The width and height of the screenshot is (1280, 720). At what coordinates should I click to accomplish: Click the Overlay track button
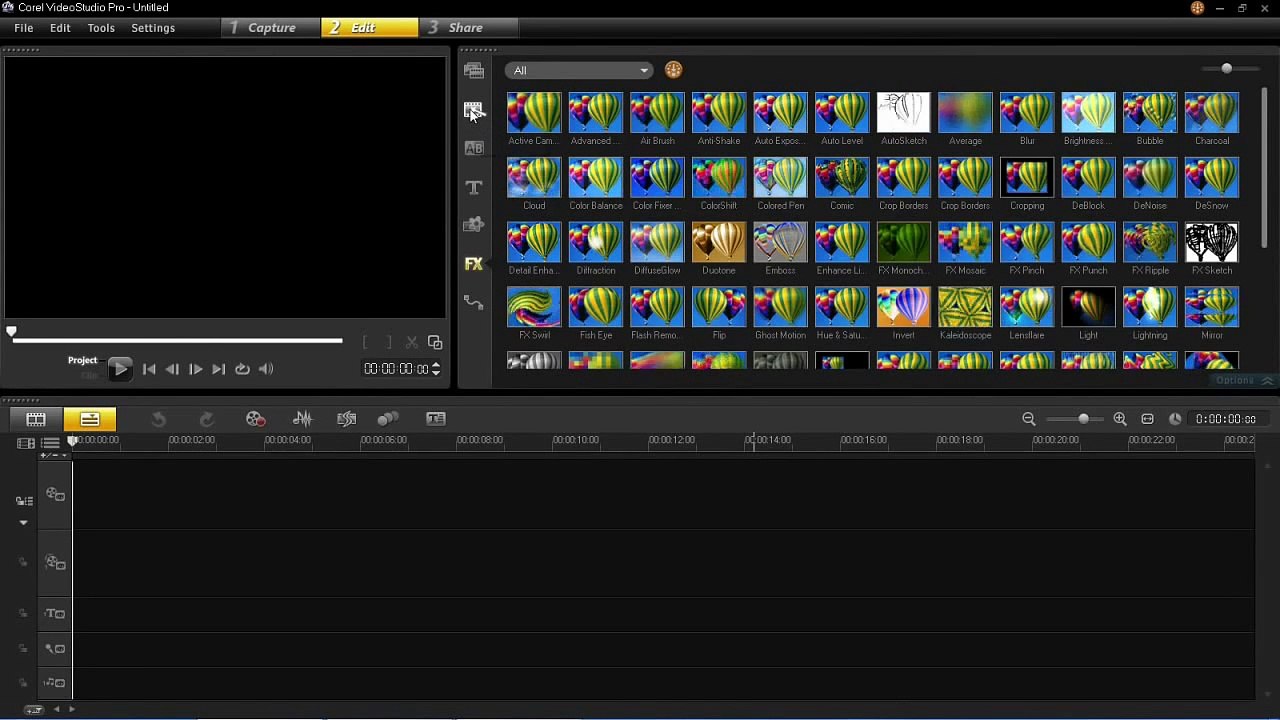(x=56, y=563)
